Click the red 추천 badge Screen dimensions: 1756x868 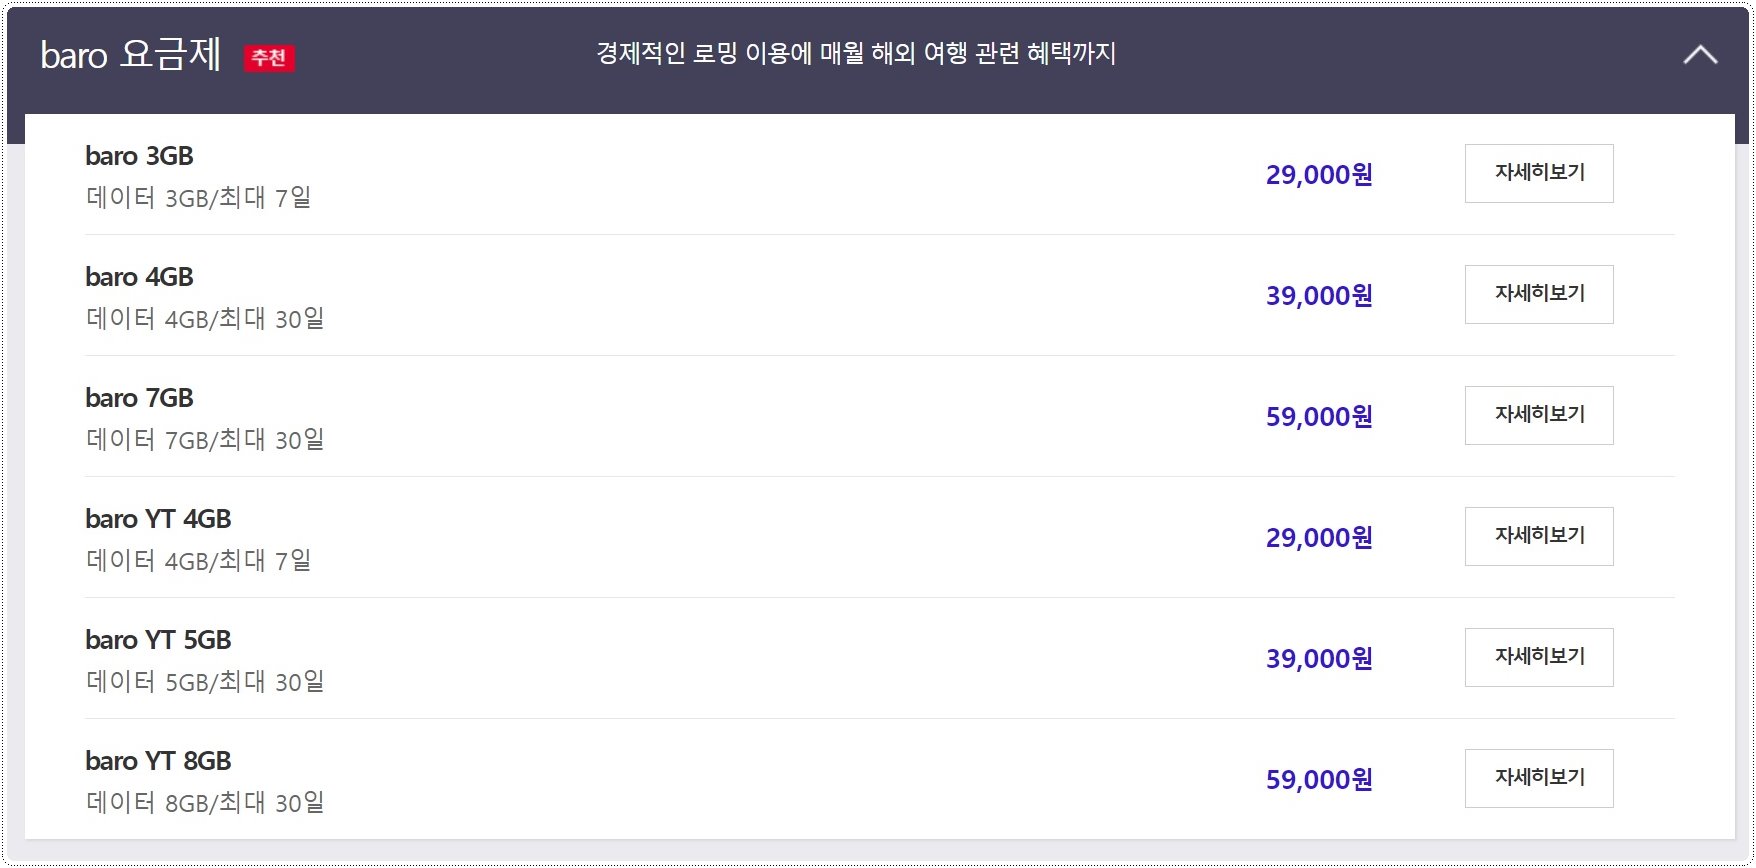[x=269, y=58]
